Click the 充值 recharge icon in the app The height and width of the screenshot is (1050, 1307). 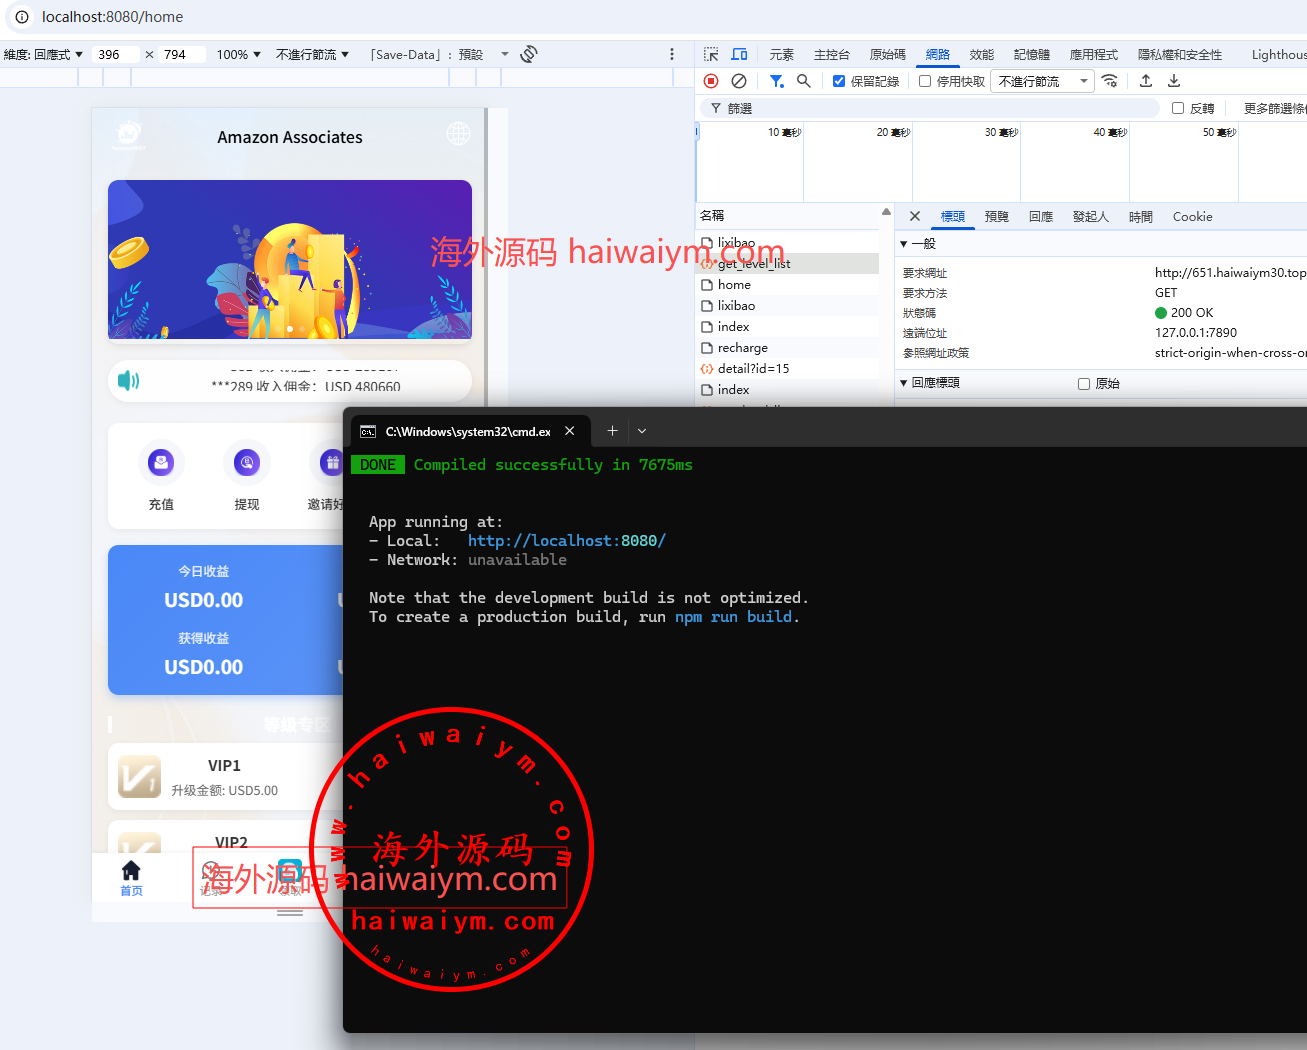pyautogui.click(x=161, y=463)
